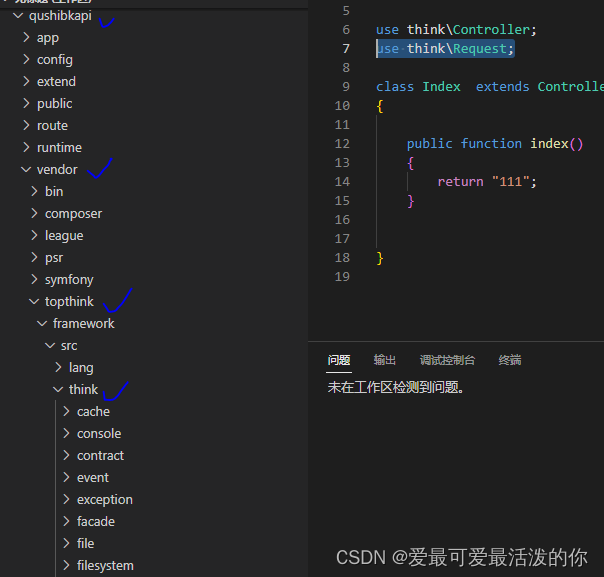Image resolution: width=604 pixels, height=577 pixels.
Task: Click line number 12 in gutter
Action: (342, 144)
